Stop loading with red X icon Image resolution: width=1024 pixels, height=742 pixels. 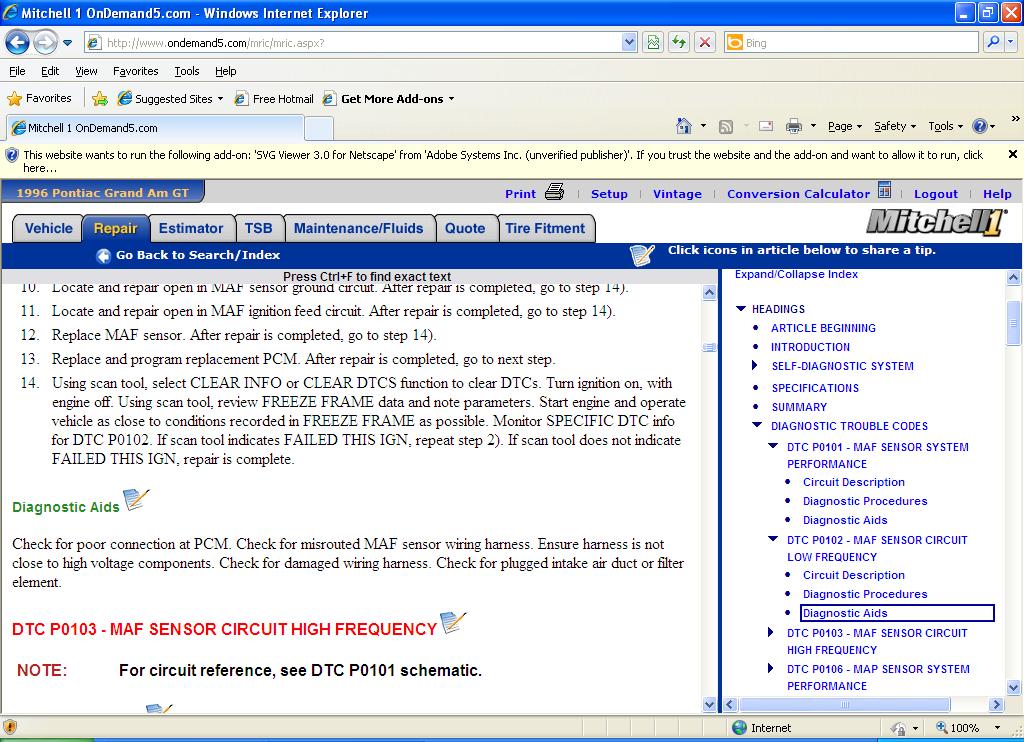pyautogui.click(x=705, y=43)
